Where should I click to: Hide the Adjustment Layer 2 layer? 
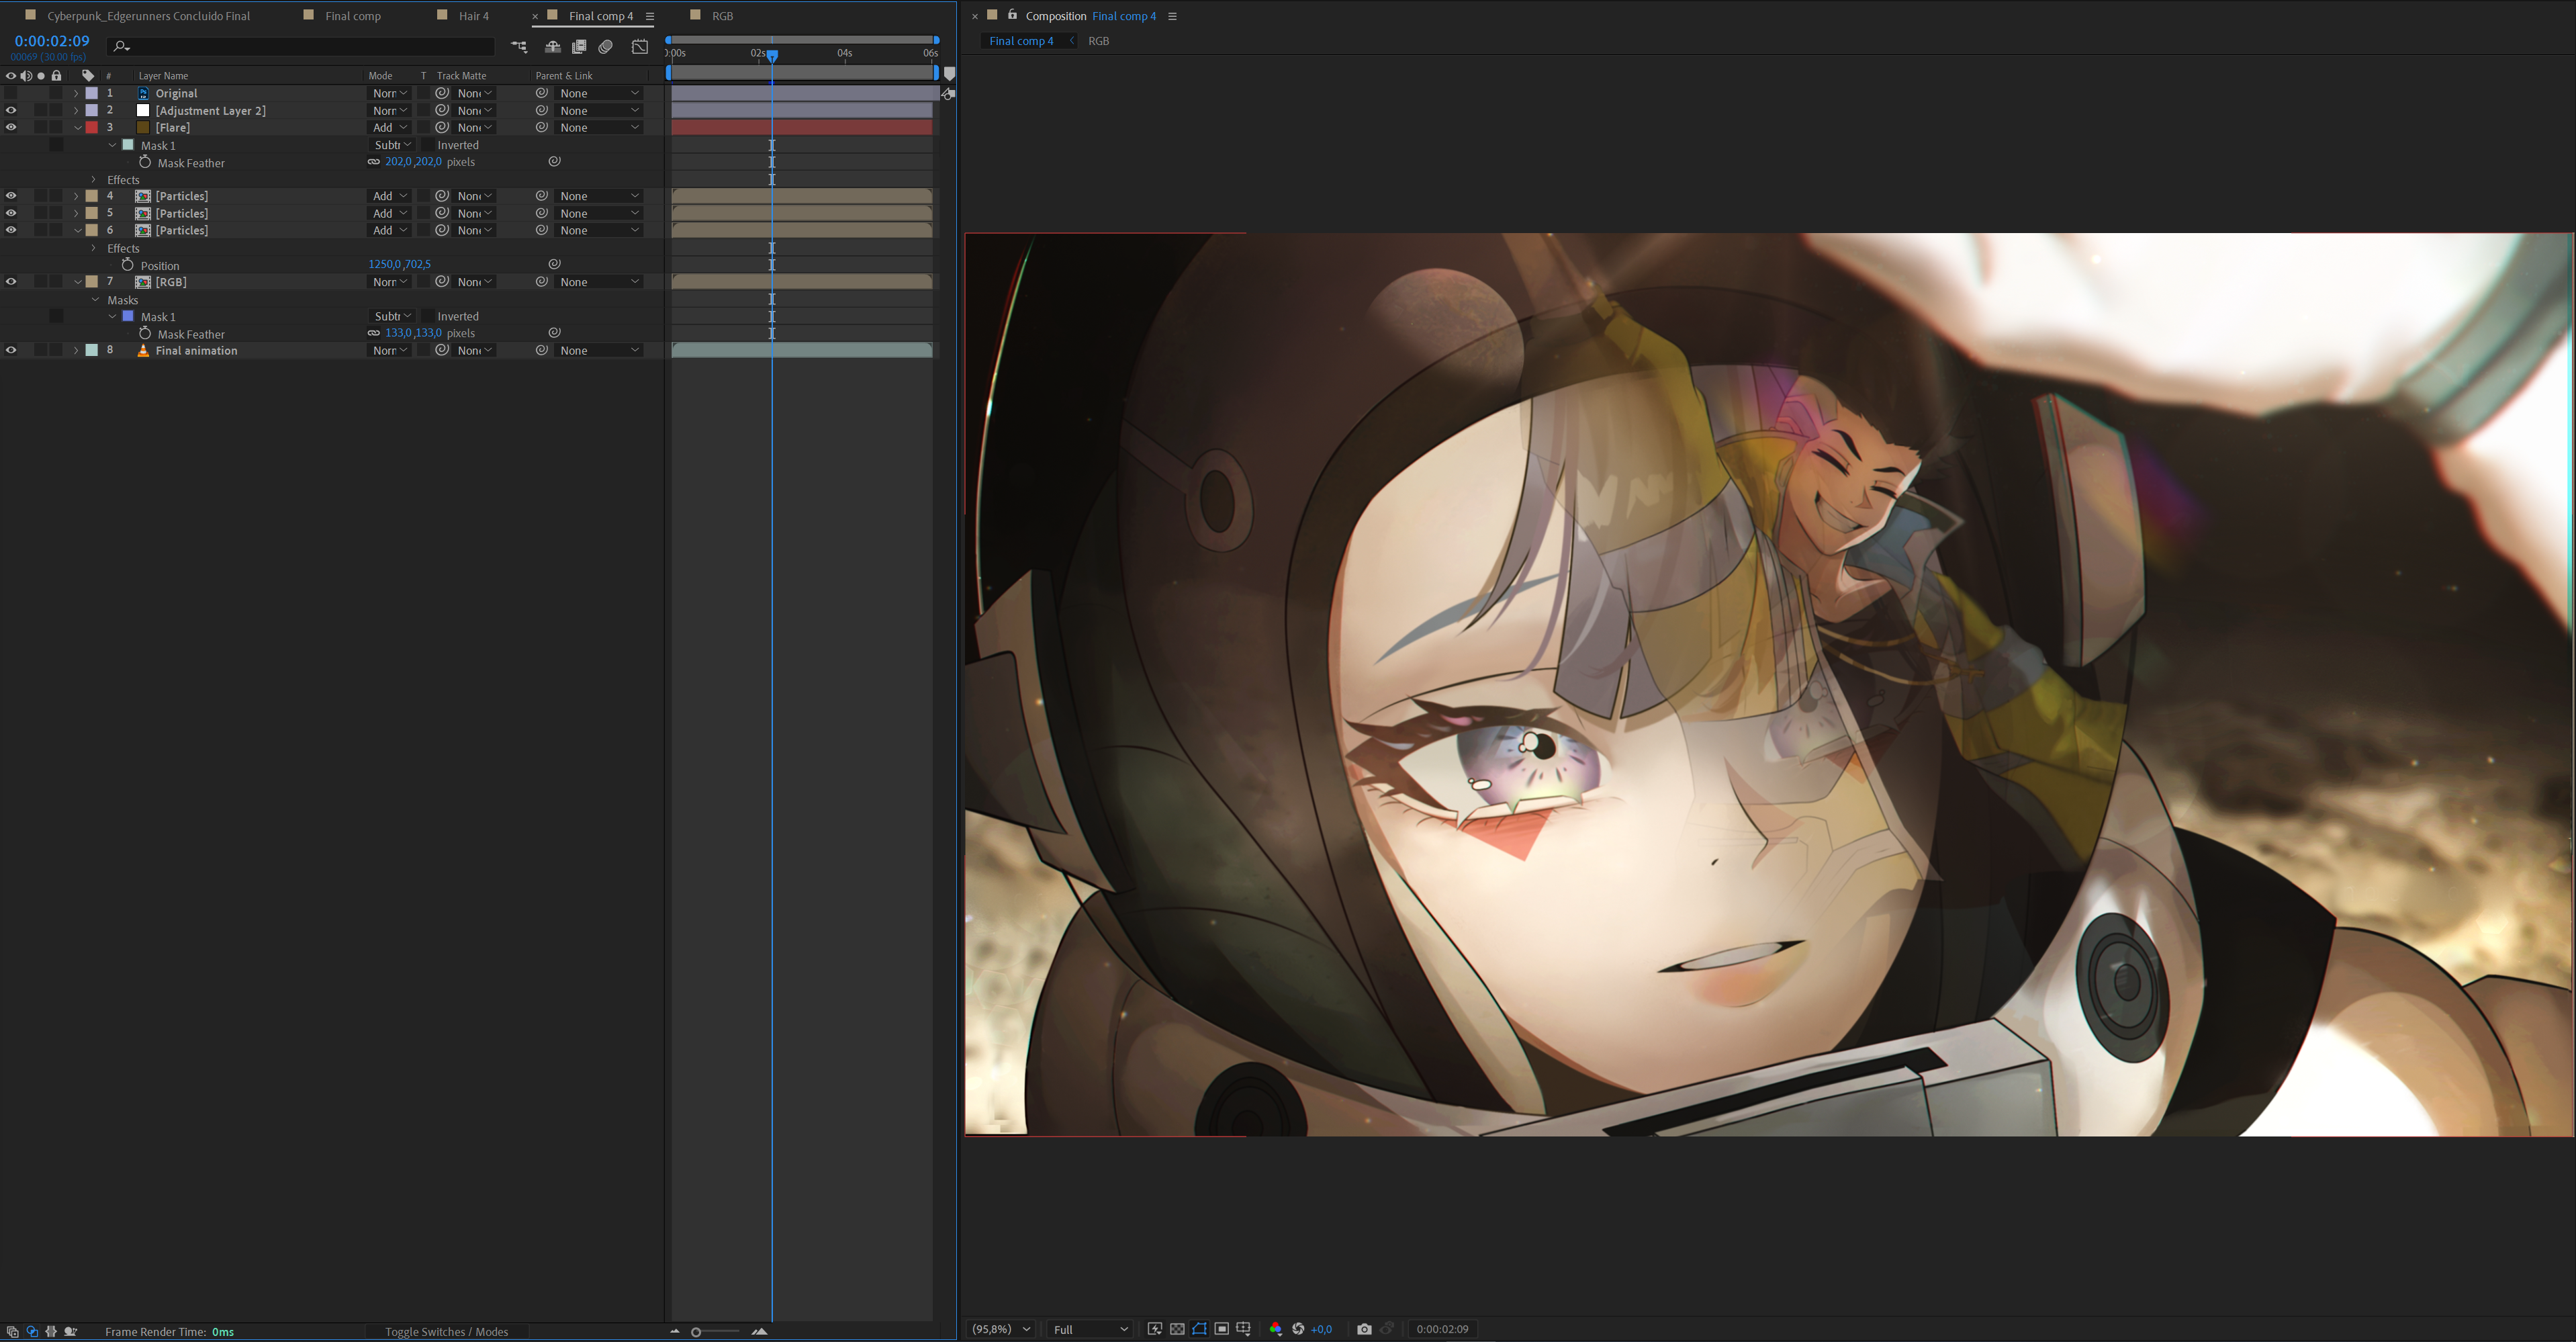(11, 110)
